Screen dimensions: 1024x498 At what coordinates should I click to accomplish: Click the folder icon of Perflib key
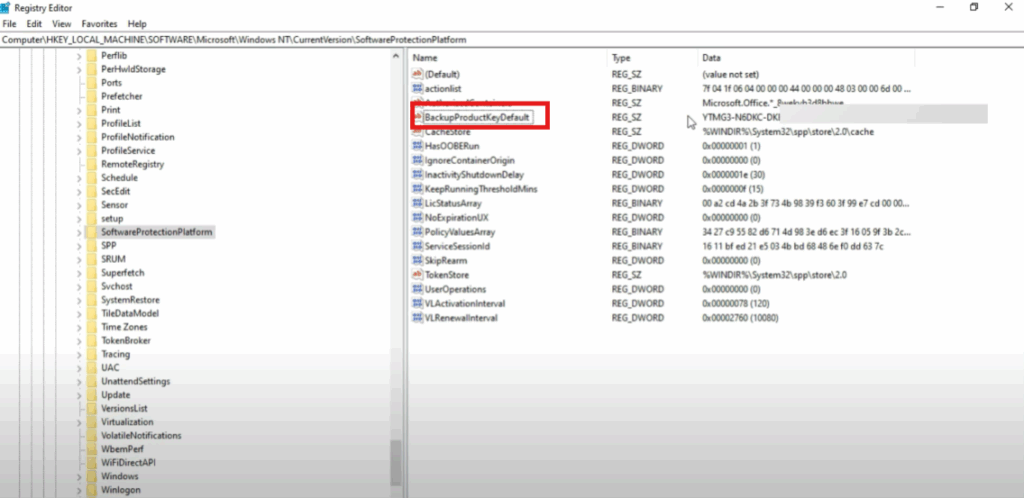[x=91, y=55]
